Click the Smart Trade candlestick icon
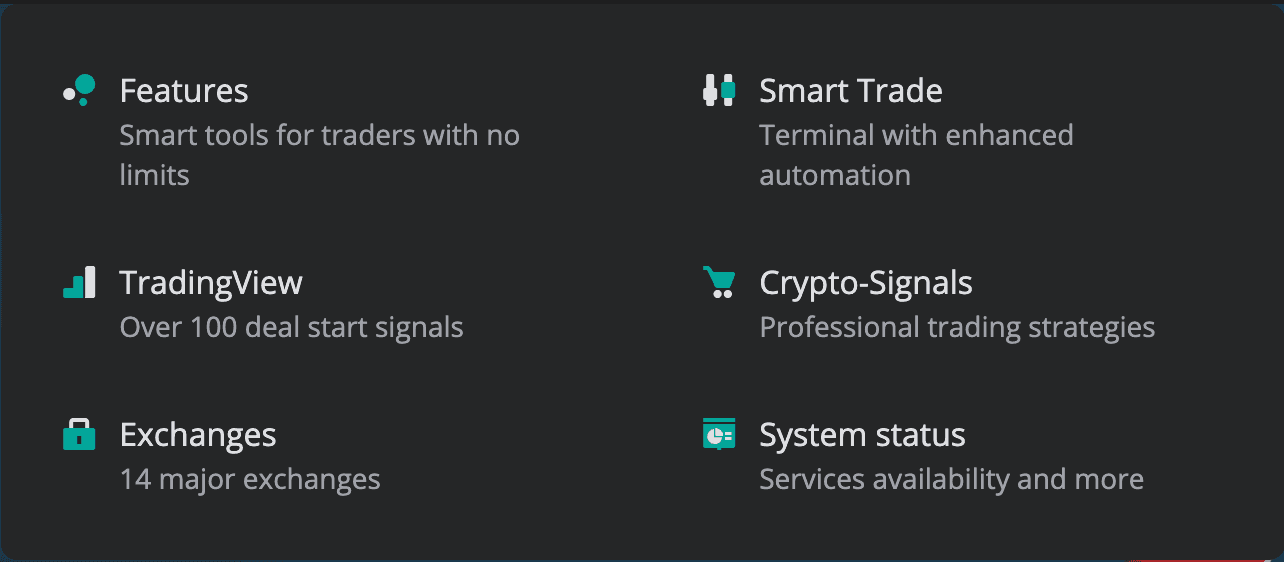This screenshot has width=1284, height=562. [x=719, y=90]
